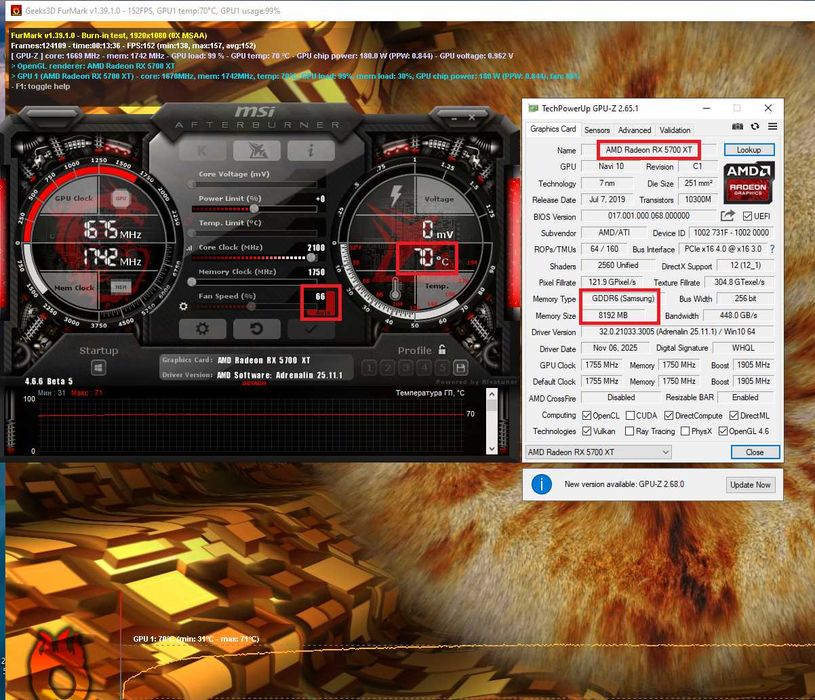Open Kombustor with the K button in Afterburner
Image resolution: width=815 pixels, height=700 pixels.
pos(202,151)
